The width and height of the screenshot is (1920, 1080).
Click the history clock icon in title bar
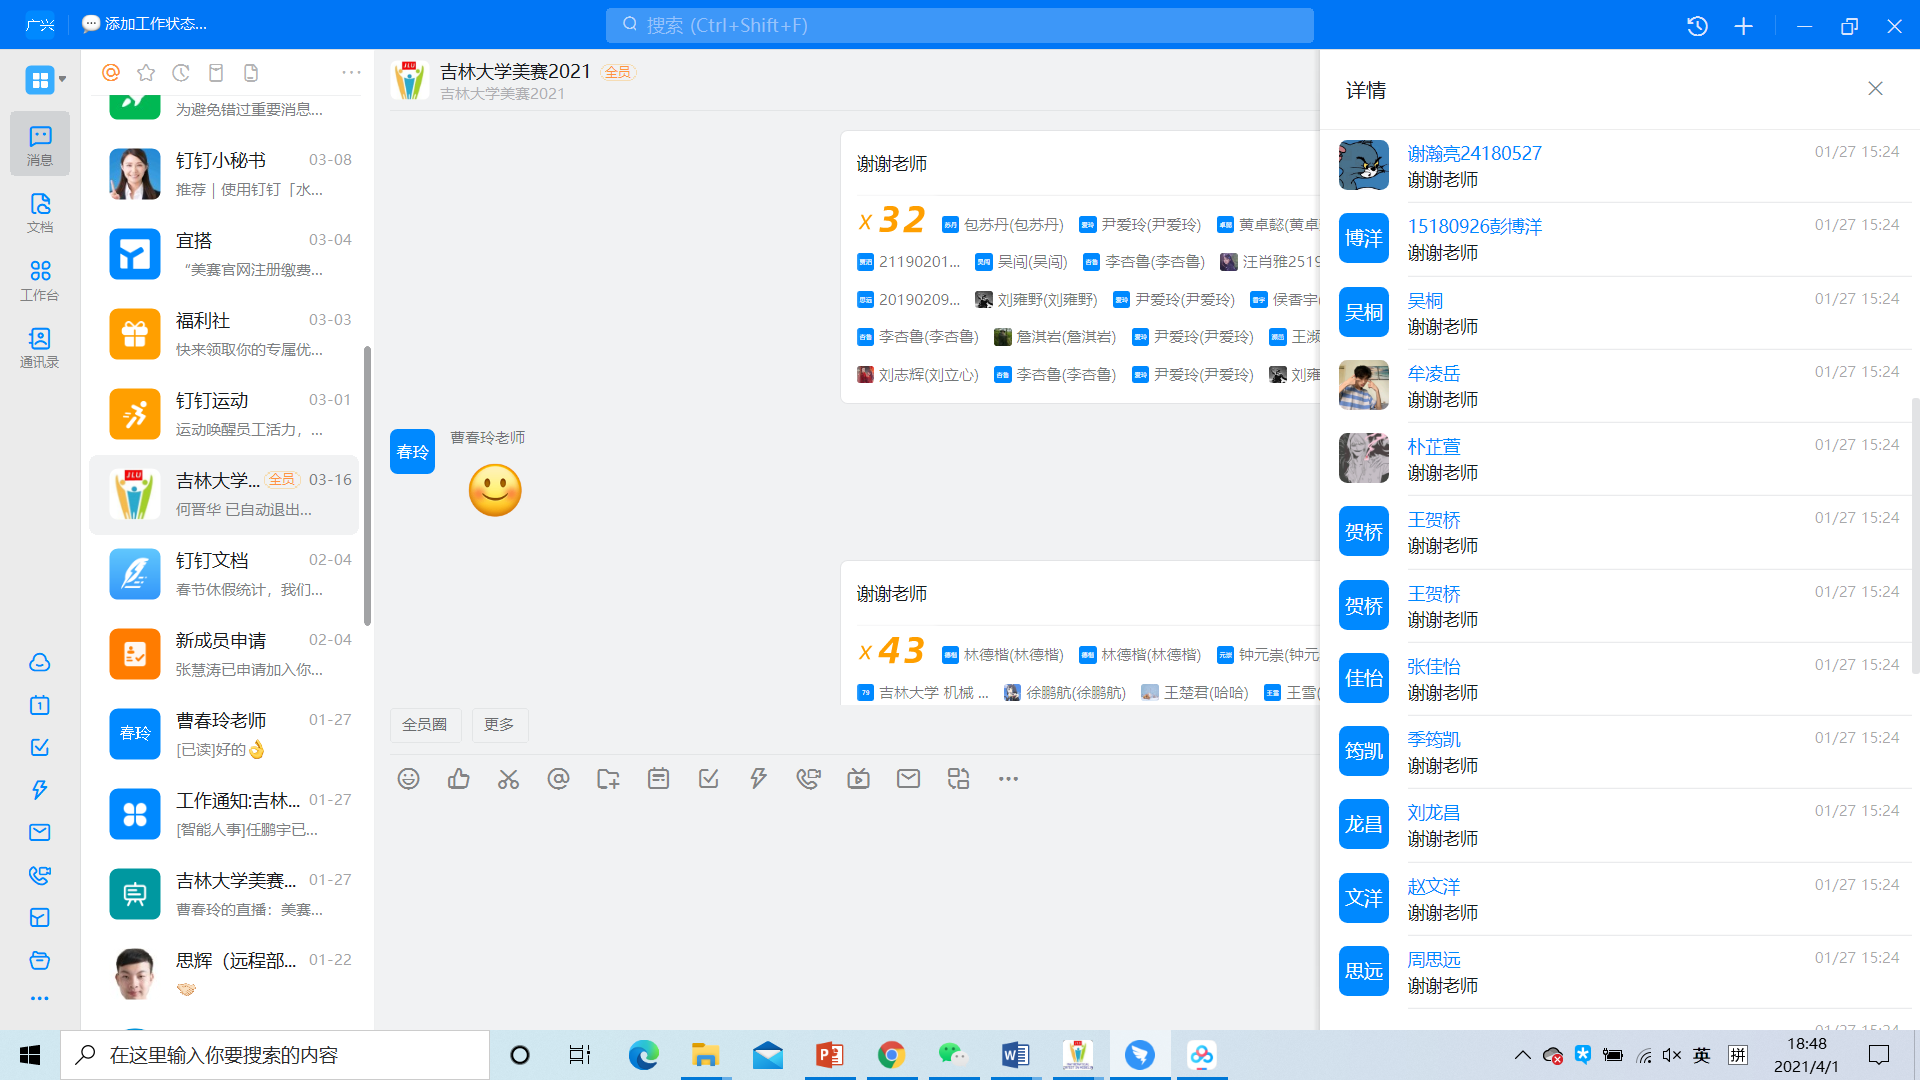[x=1697, y=26]
